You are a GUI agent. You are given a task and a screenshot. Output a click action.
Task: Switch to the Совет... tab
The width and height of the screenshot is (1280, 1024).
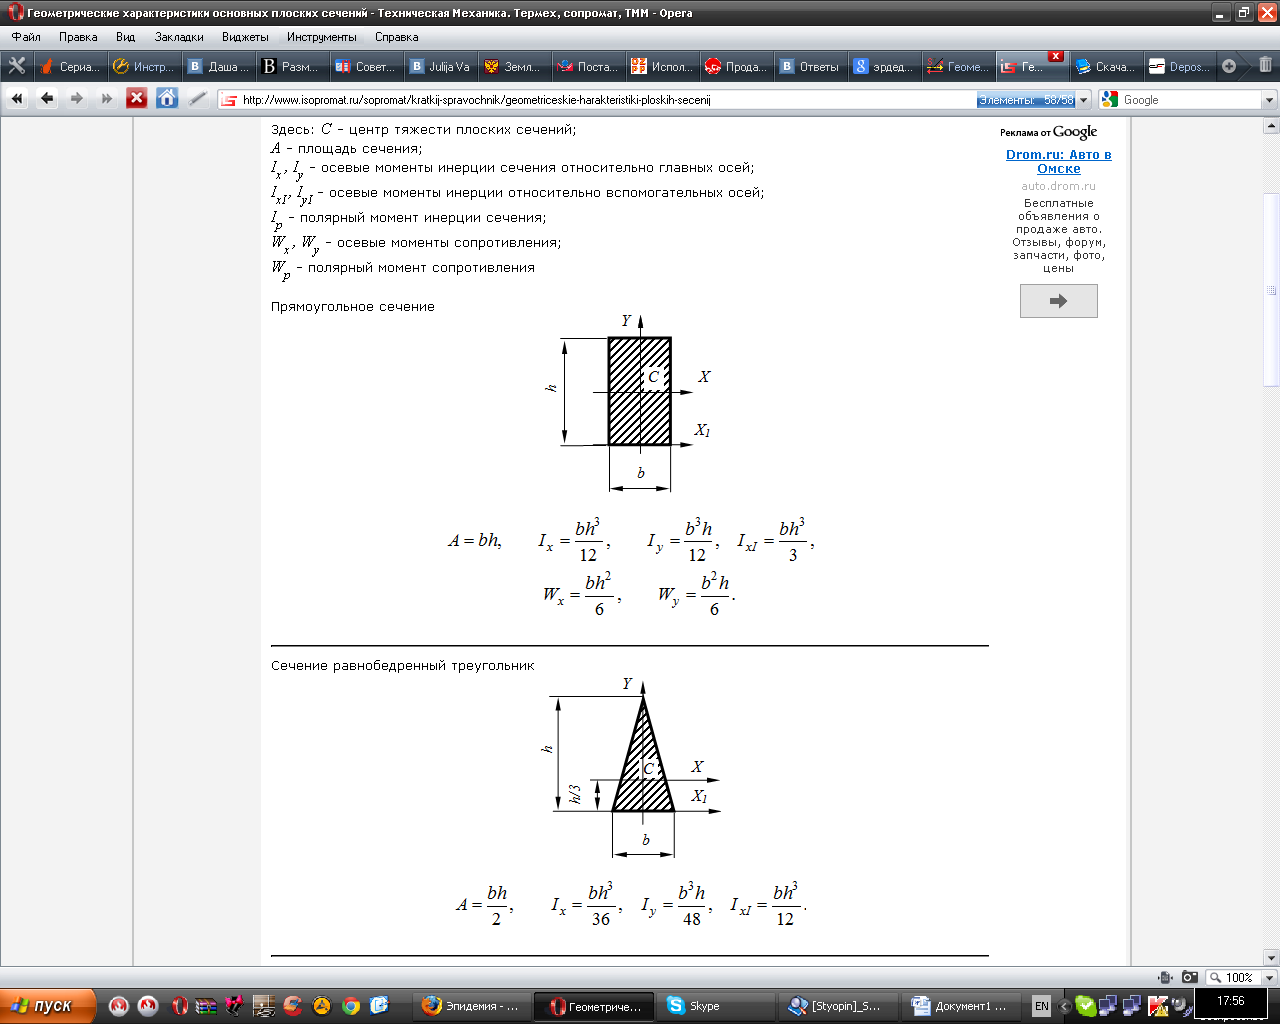coord(365,66)
